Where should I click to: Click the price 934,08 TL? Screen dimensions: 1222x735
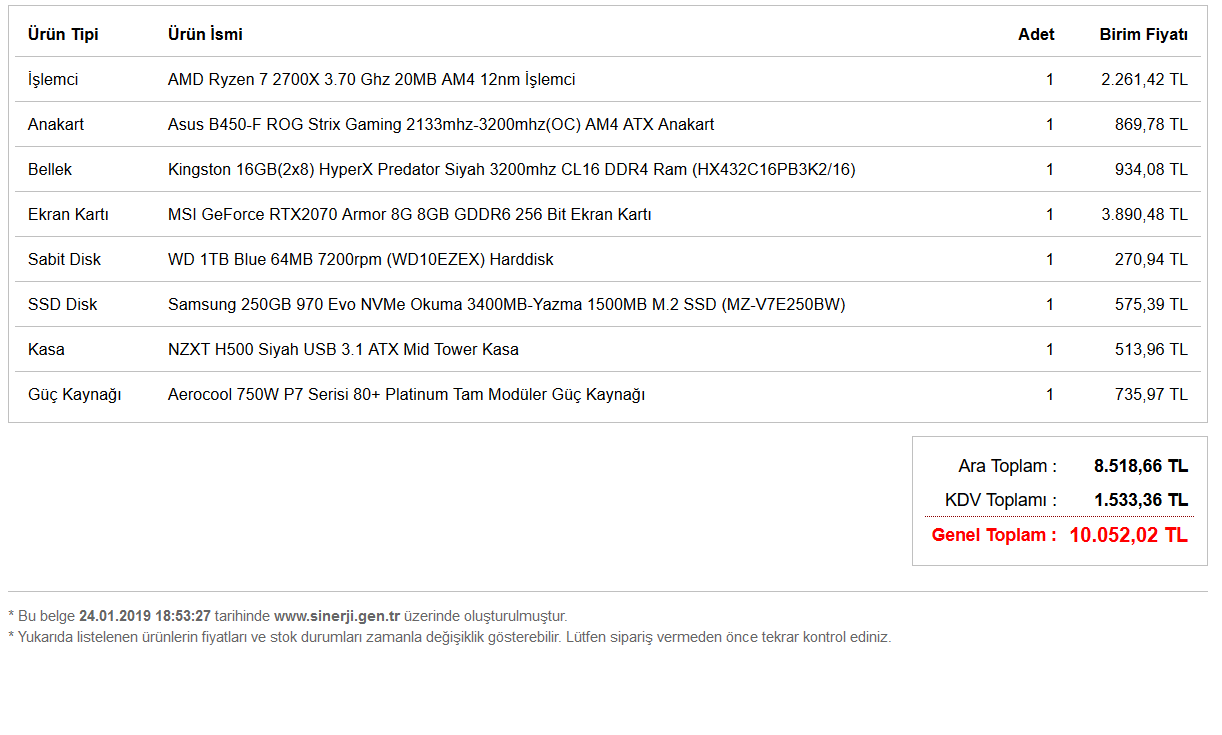point(1152,169)
